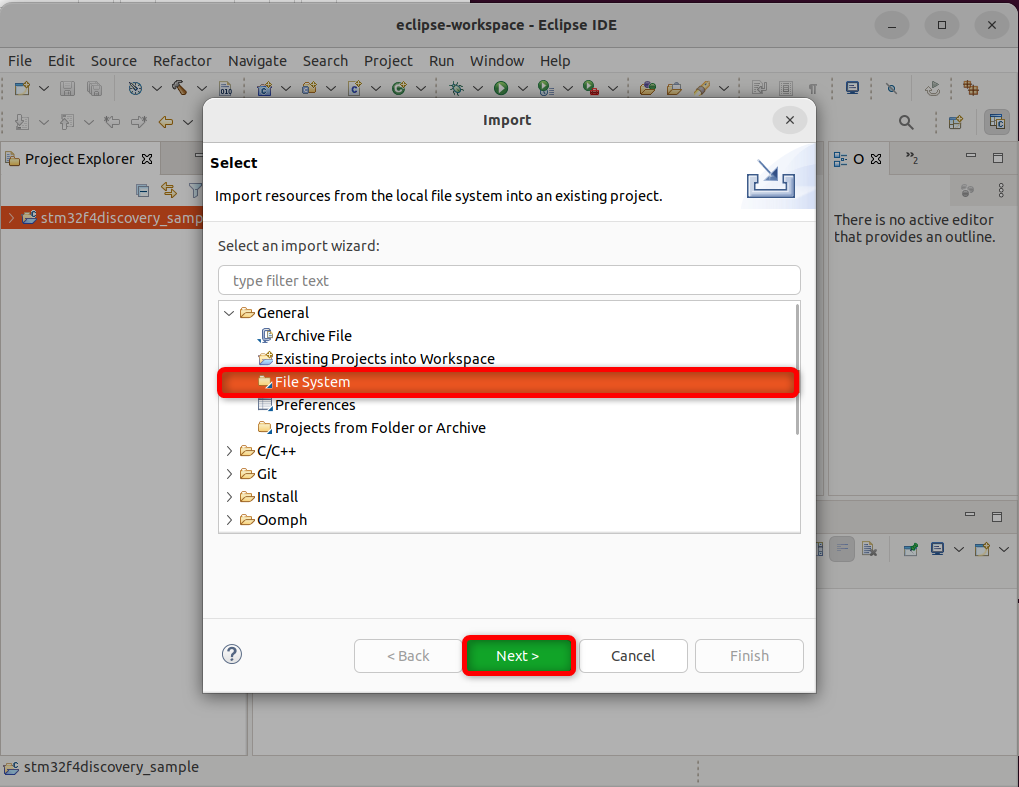Click the Save disk icon in toolbar
1019x787 pixels.
tap(67, 88)
